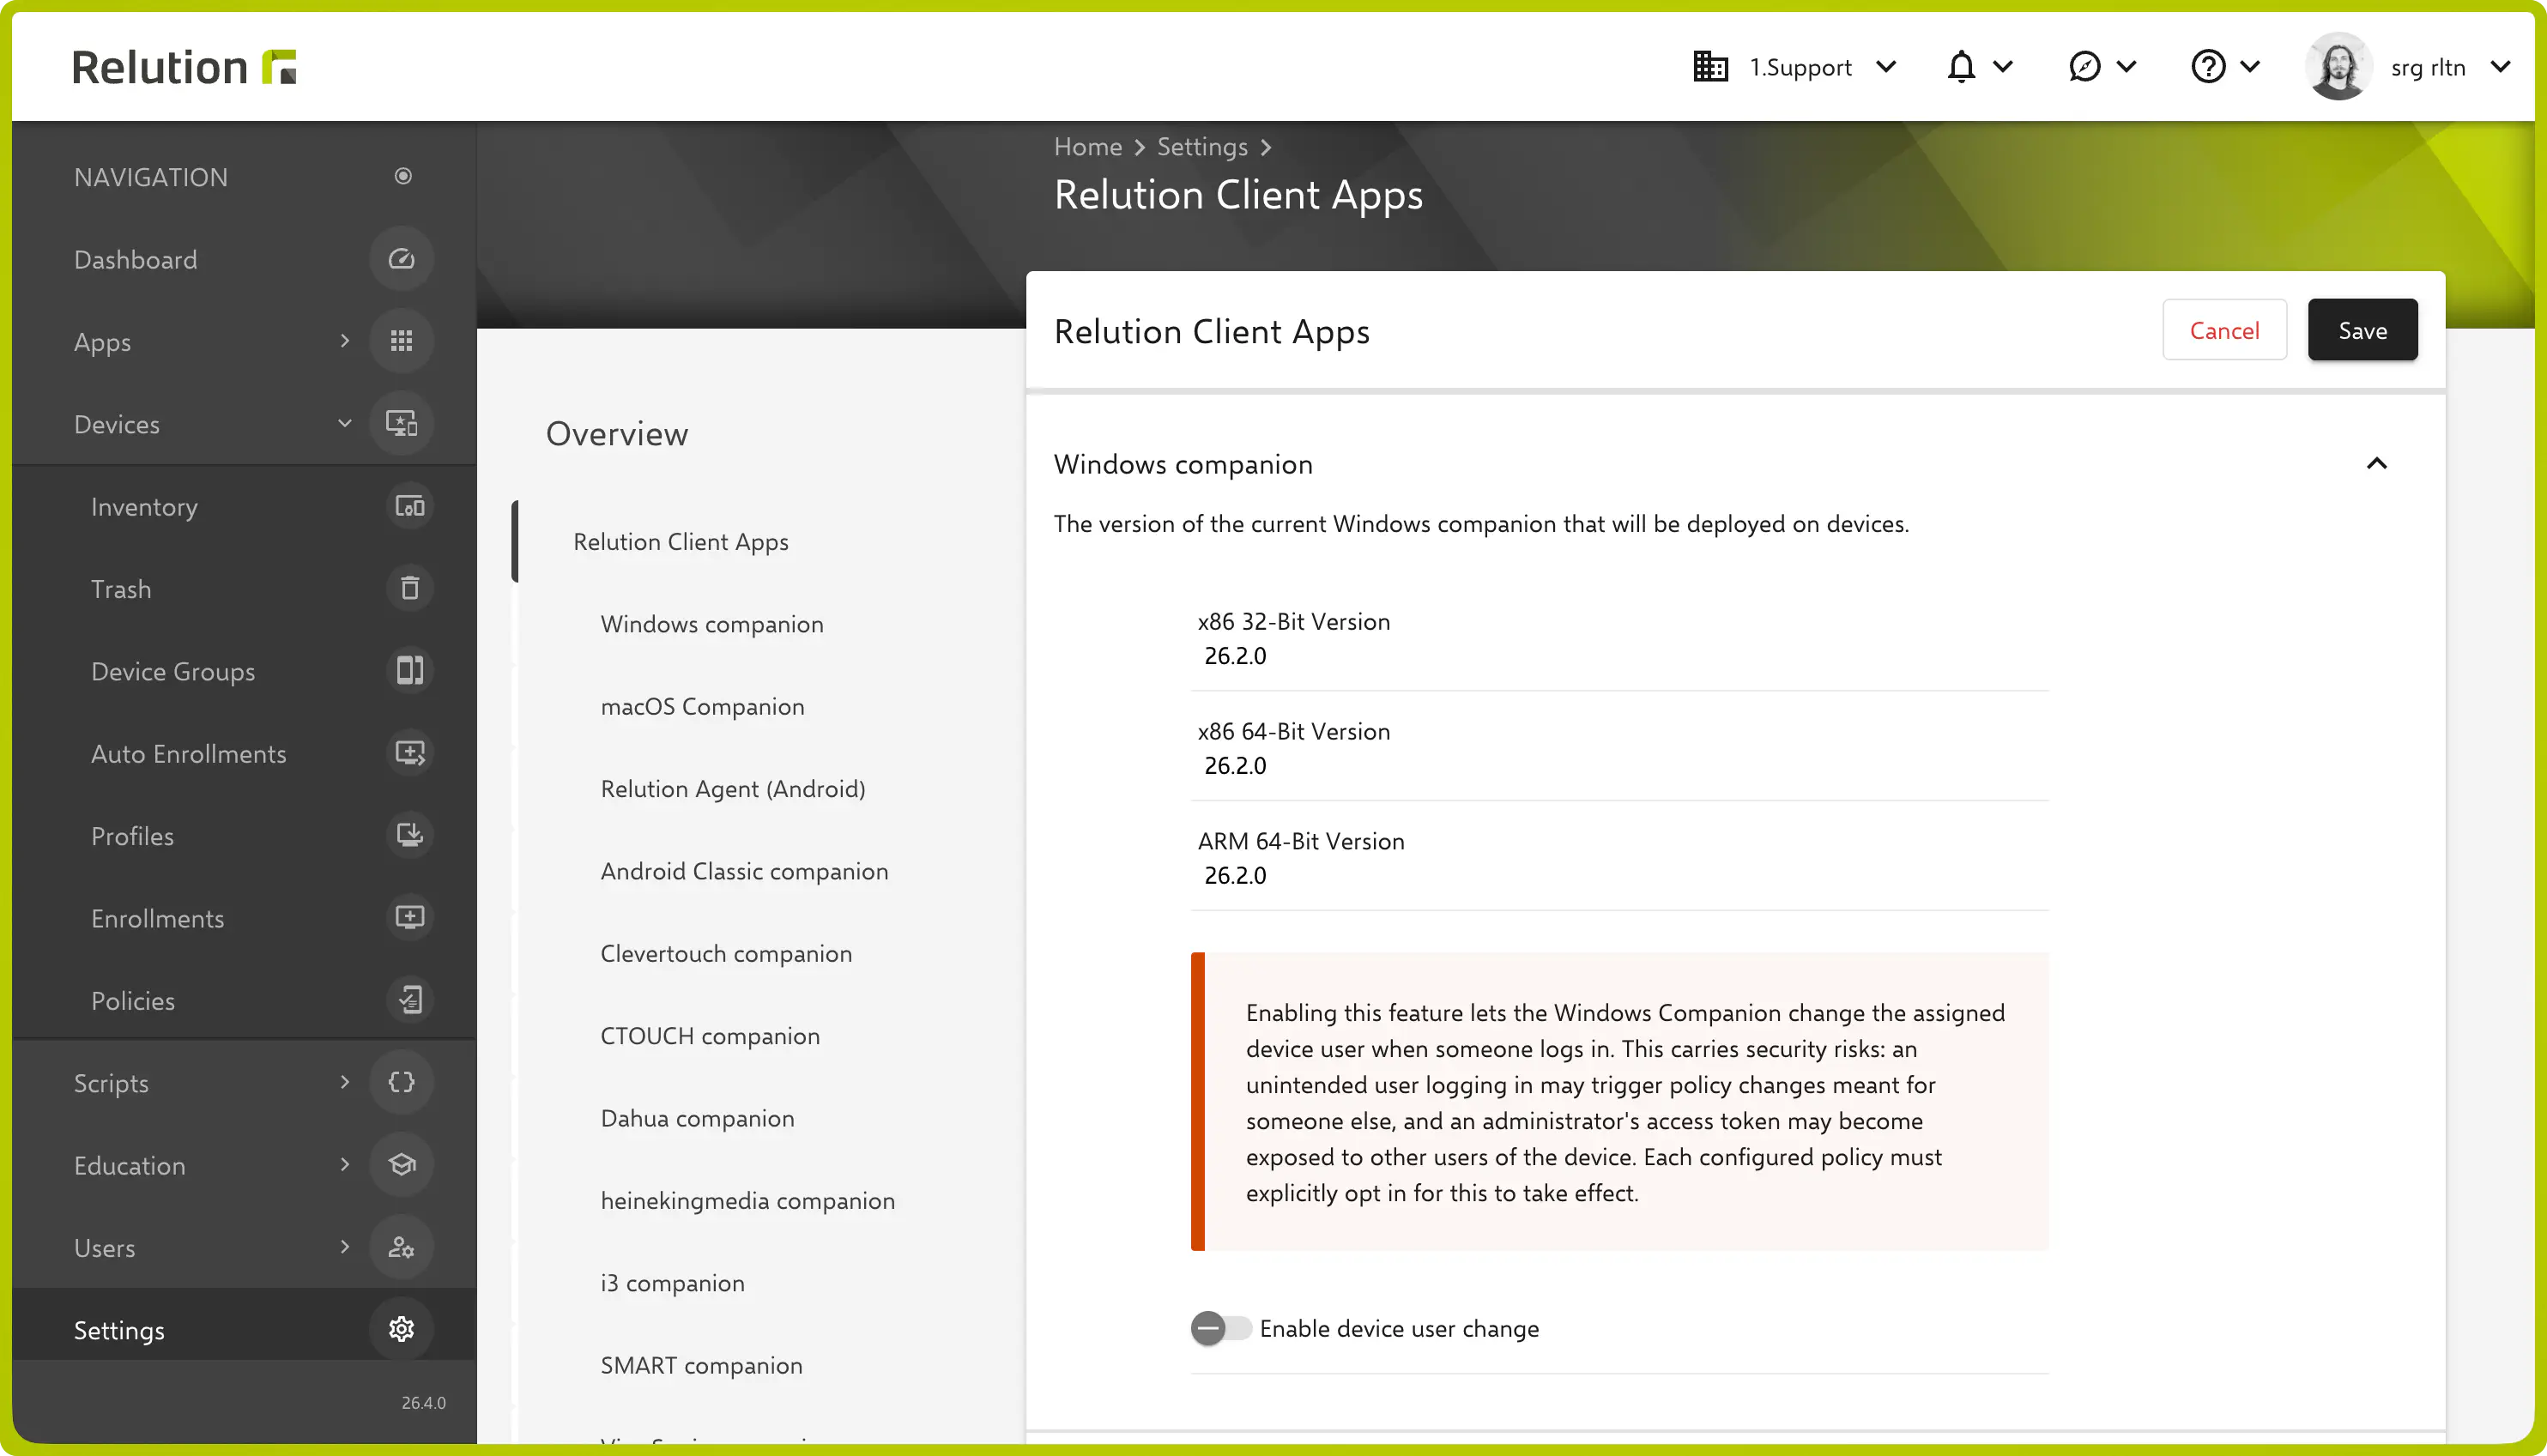Viewport: 2547px width, 1456px height.
Task: Open Device Groups in navigation
Action: 173,671
